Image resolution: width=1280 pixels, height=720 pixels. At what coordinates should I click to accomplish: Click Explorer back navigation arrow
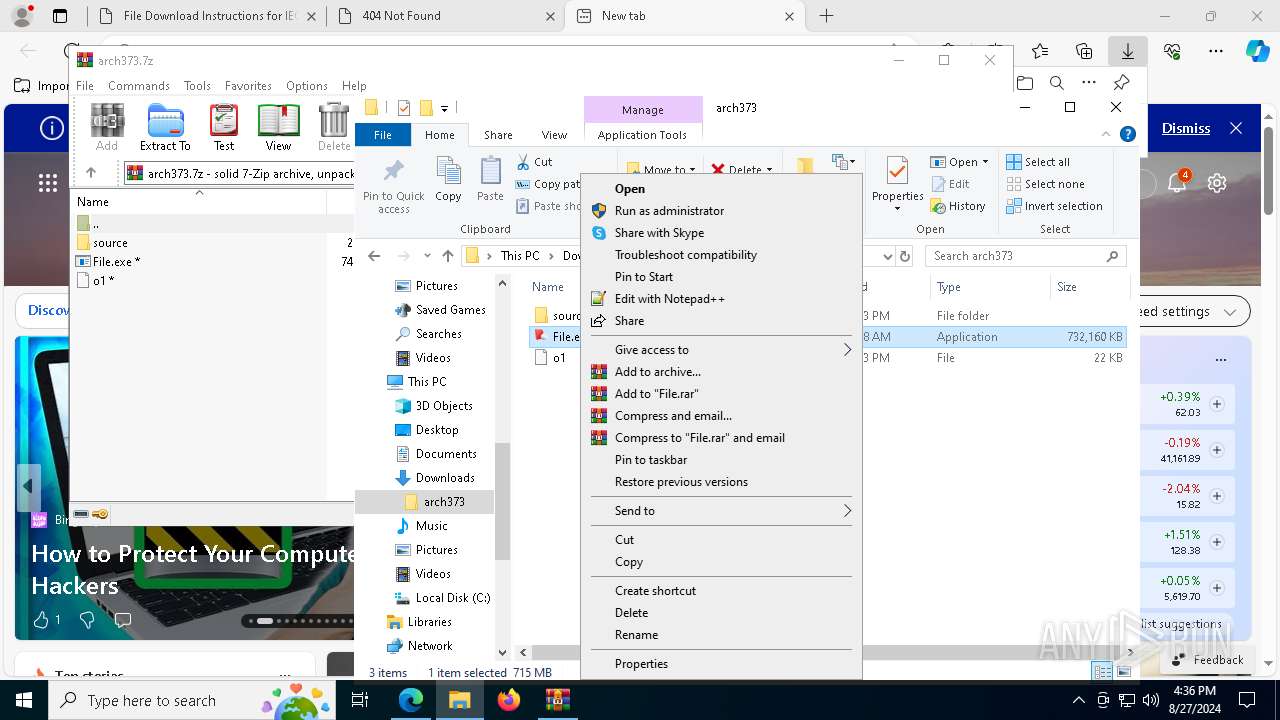click(x=374, y=256)
